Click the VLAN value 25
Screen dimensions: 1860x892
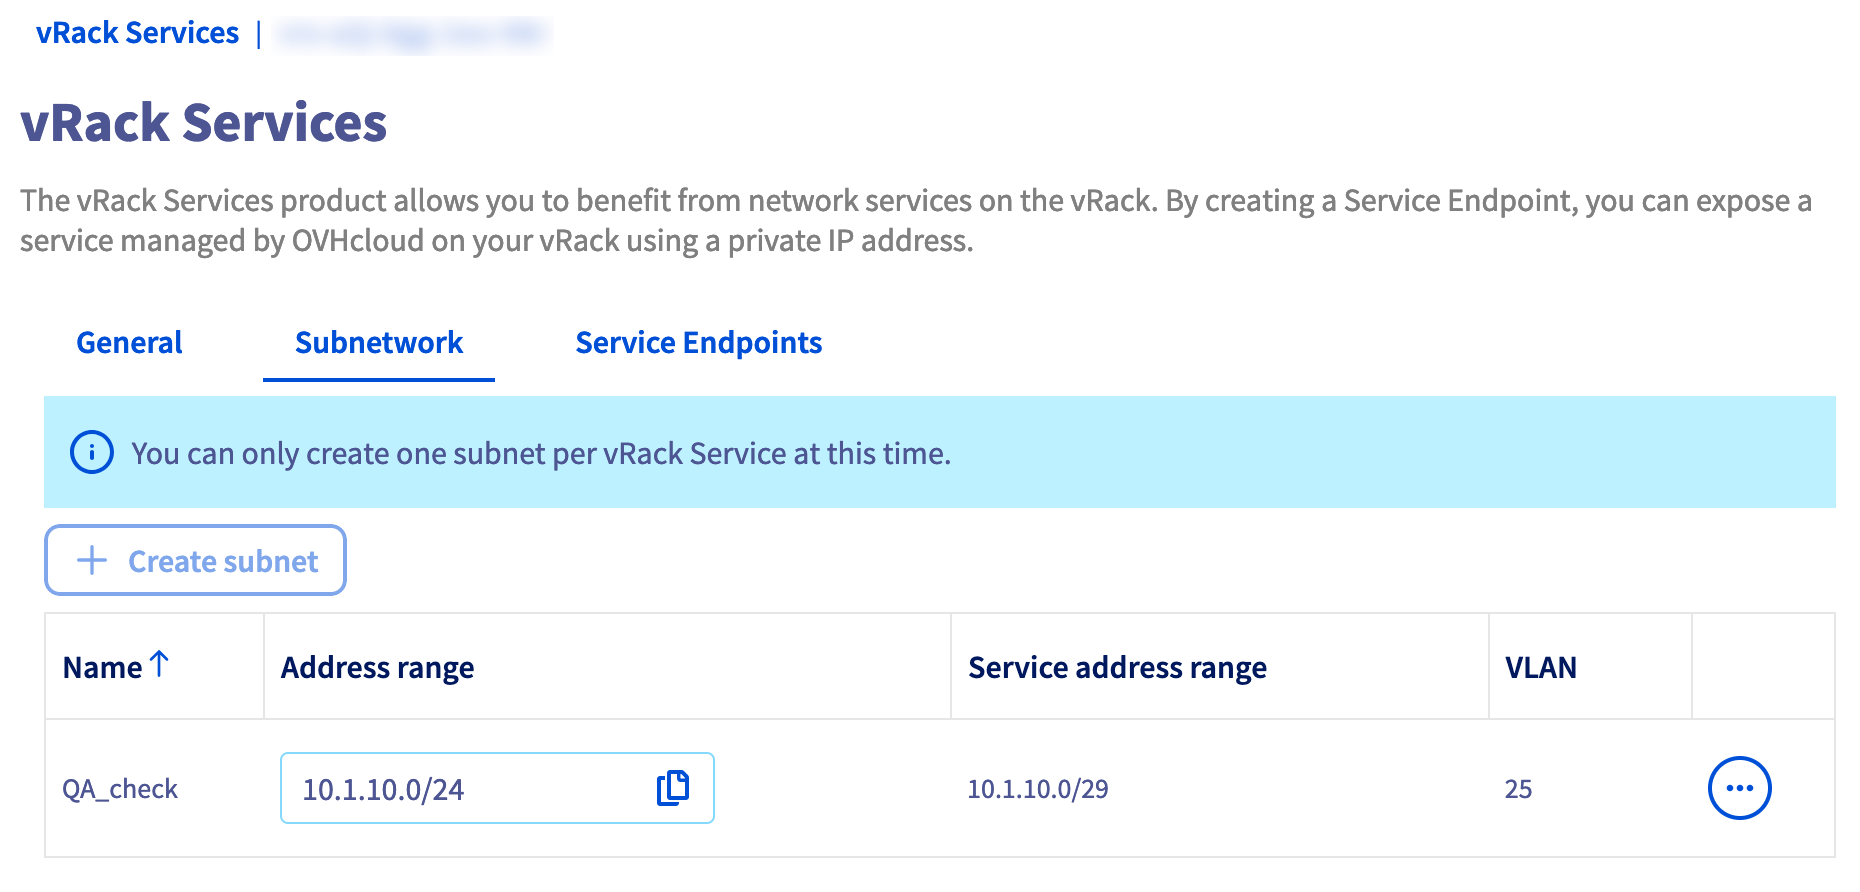click(1518, 789)
